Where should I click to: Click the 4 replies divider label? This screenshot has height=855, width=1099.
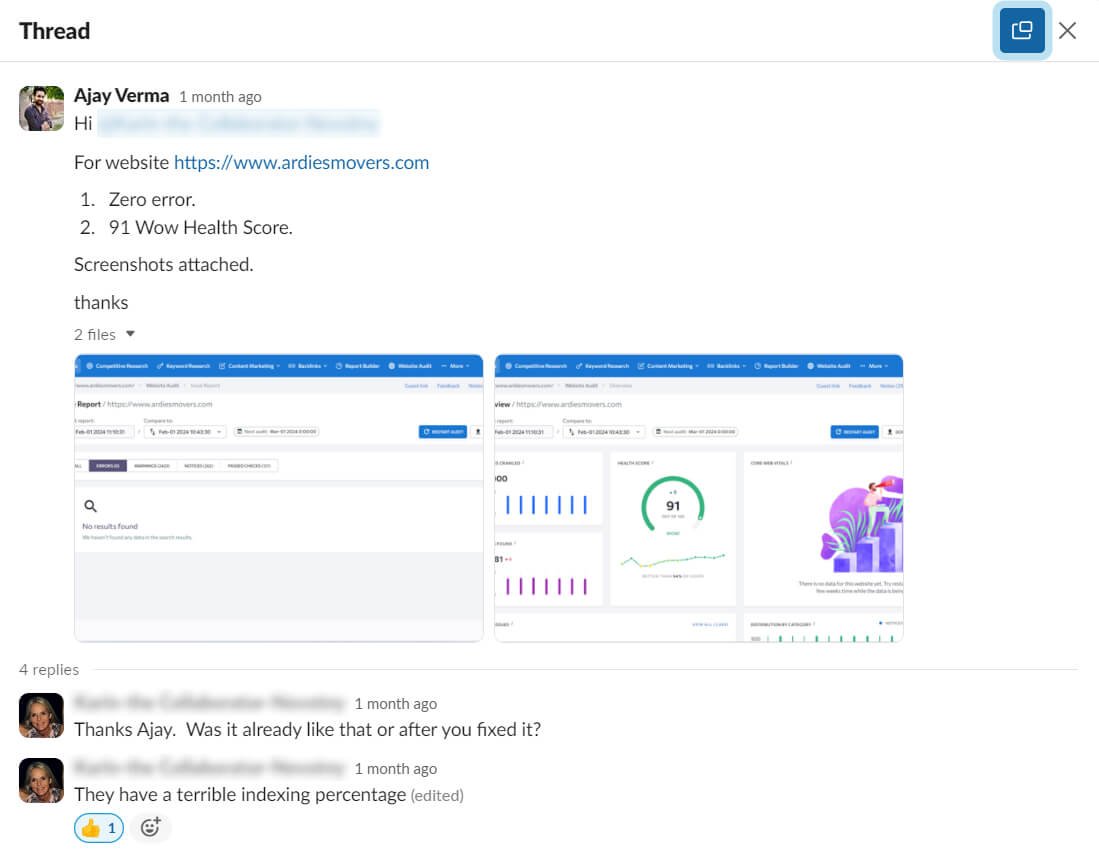click(x=49, y=669)
